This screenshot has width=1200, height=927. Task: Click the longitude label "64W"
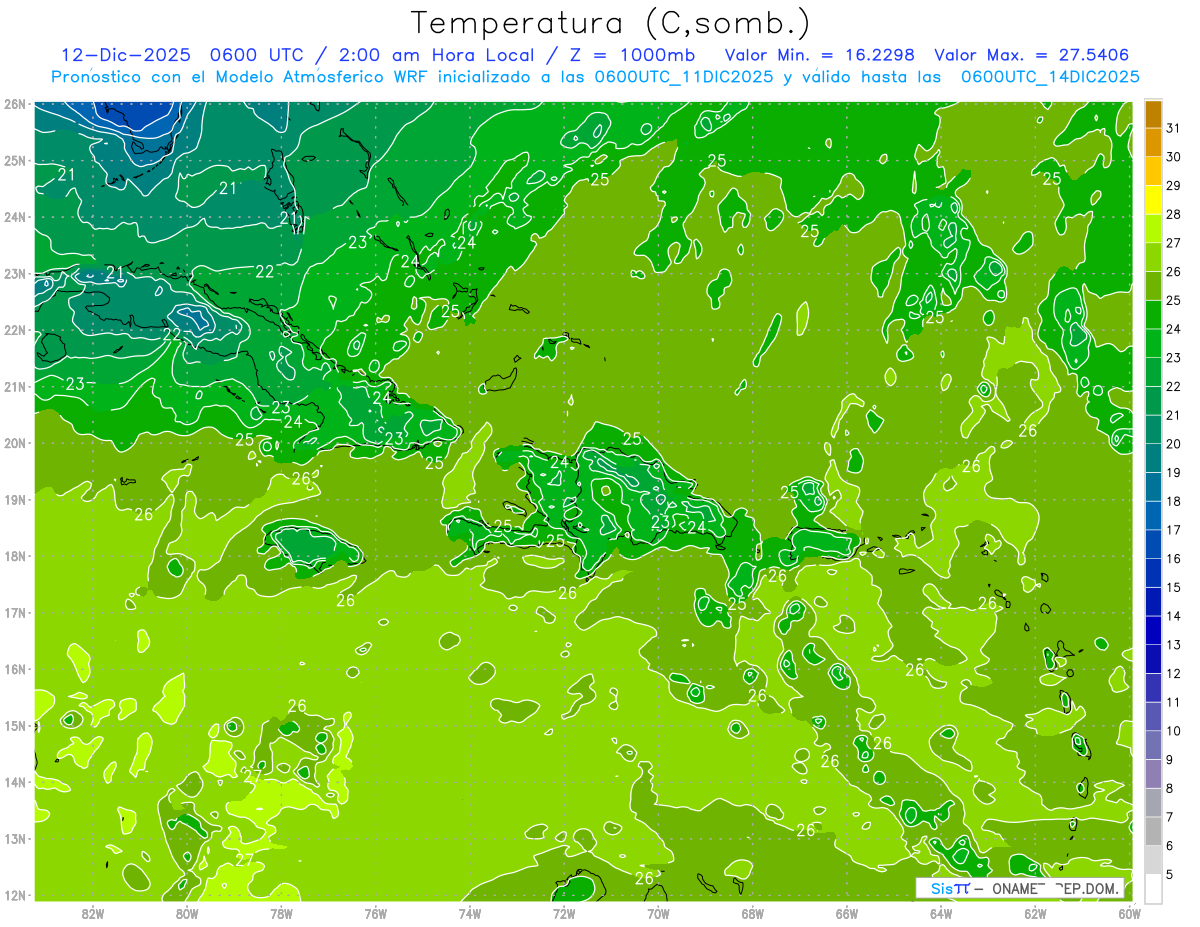point(941,912)
